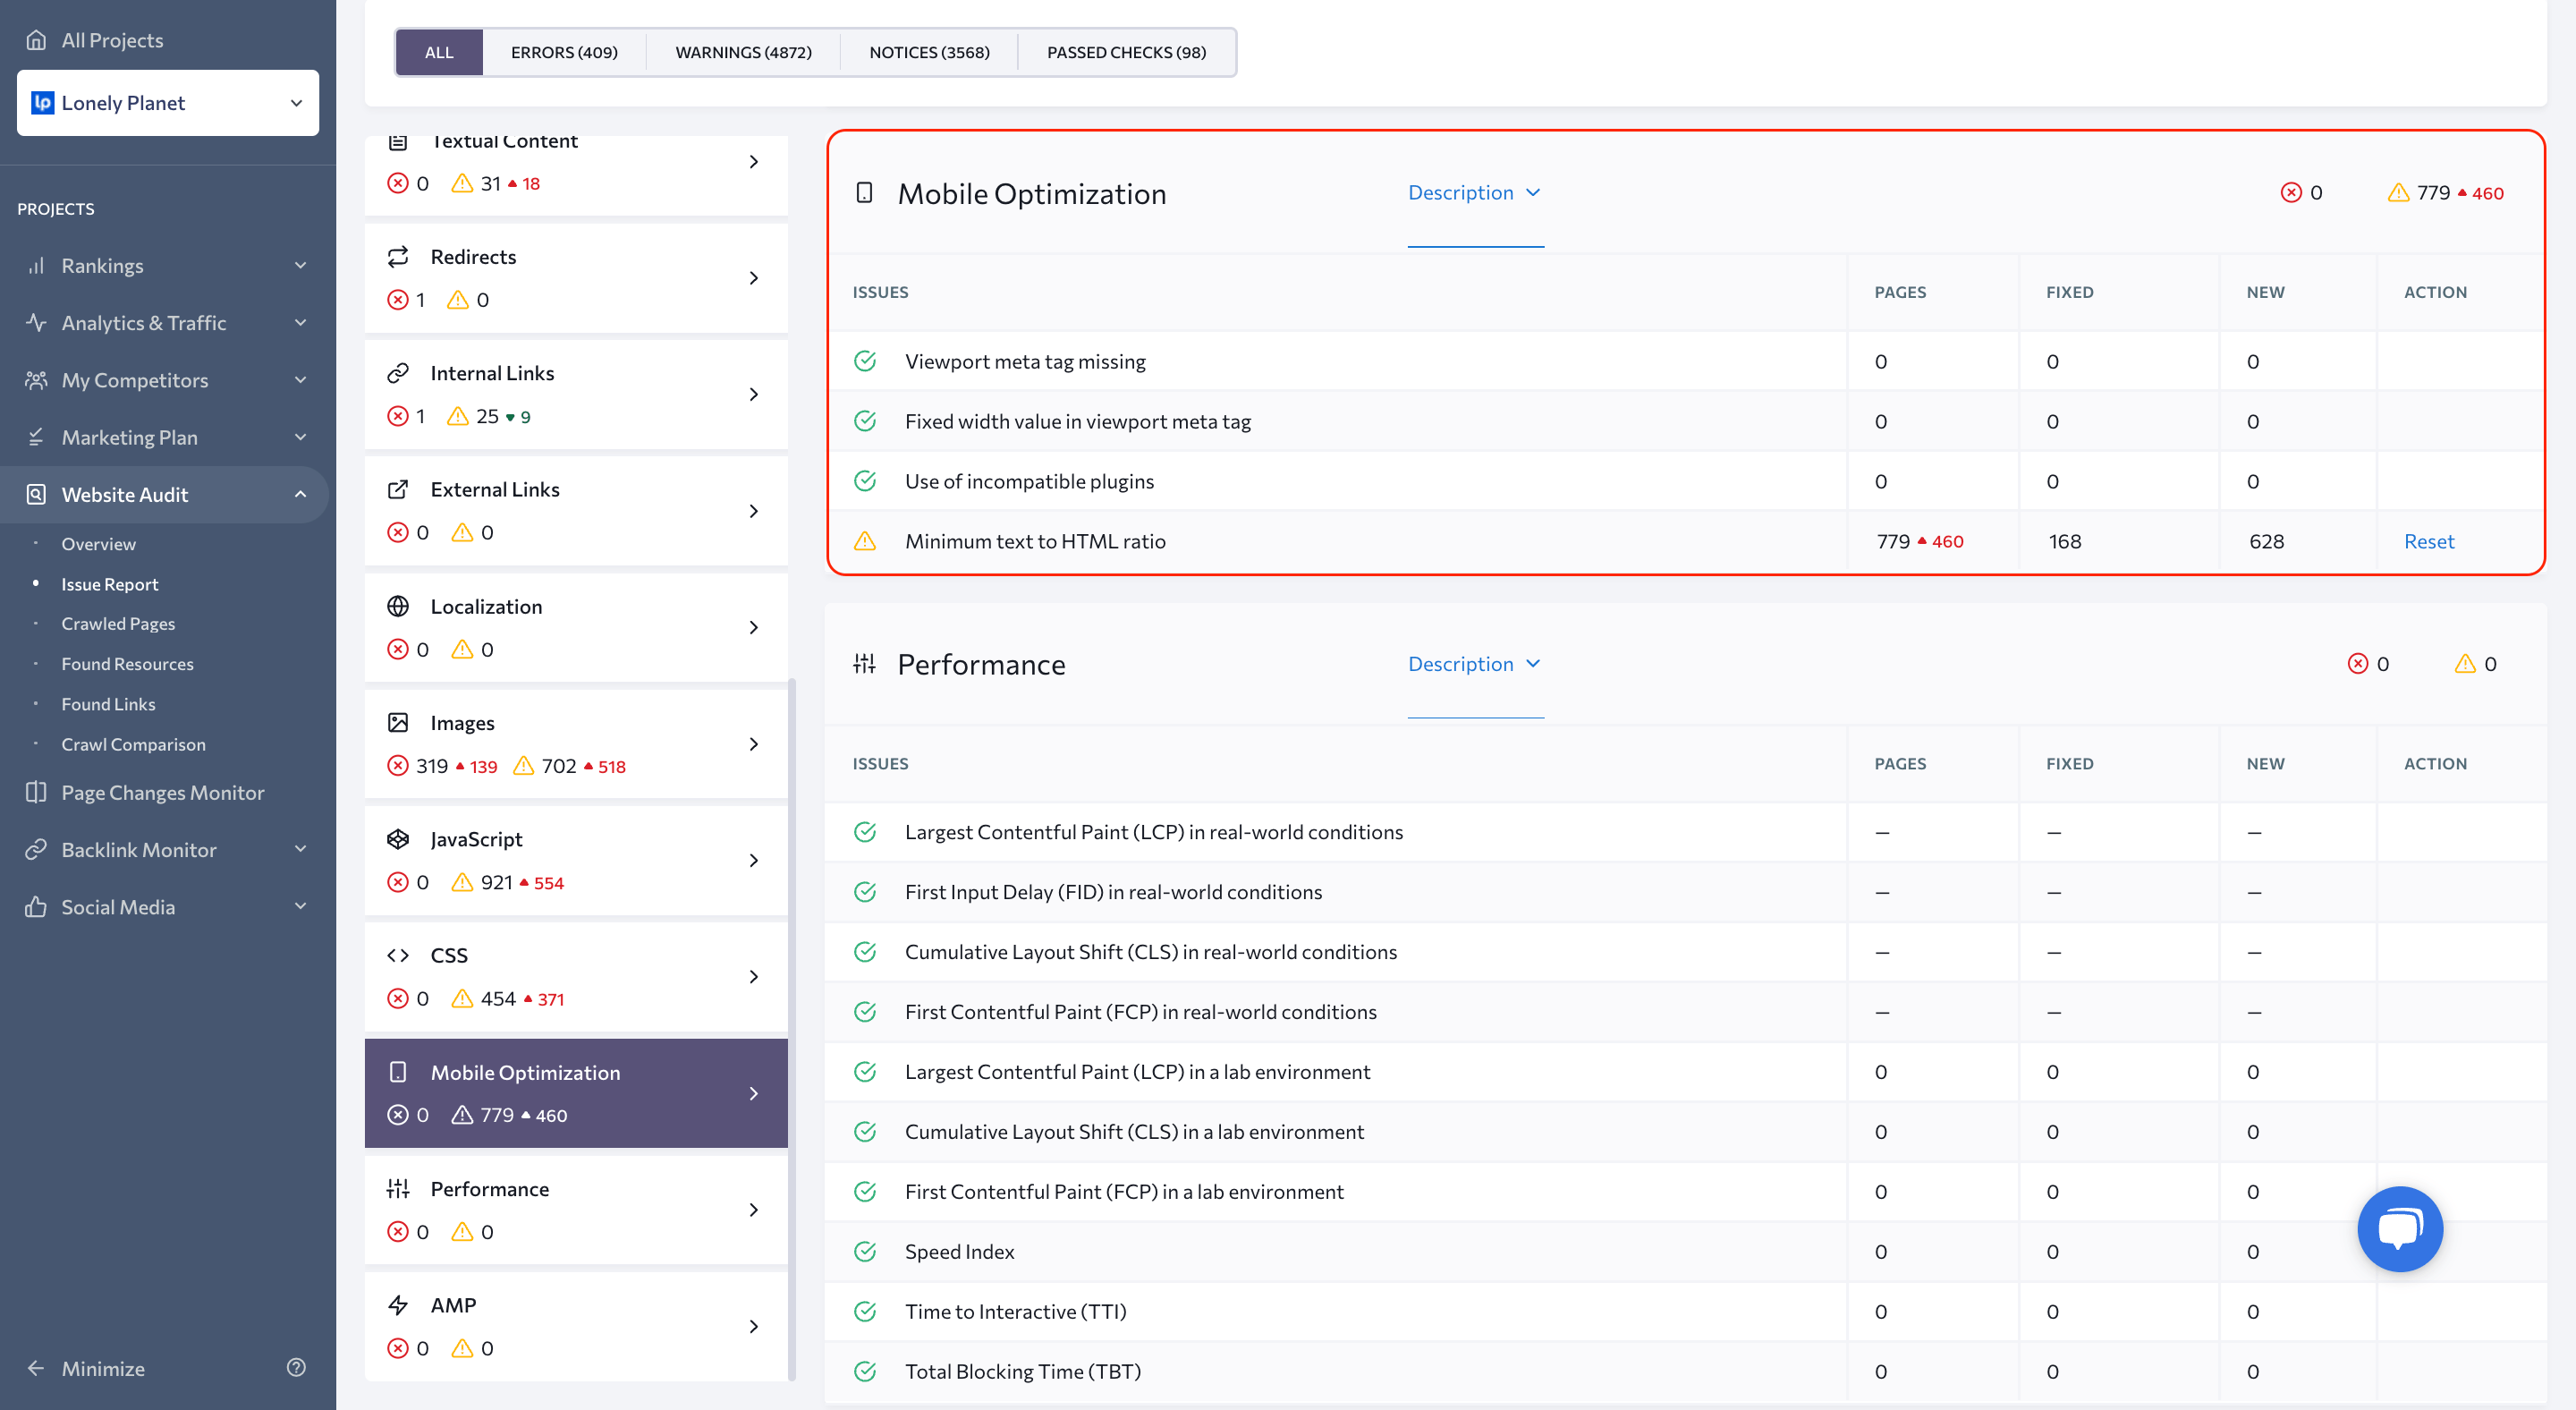Select the ERRORS (409) tab

pyautogui.click(x=564, y=50)
